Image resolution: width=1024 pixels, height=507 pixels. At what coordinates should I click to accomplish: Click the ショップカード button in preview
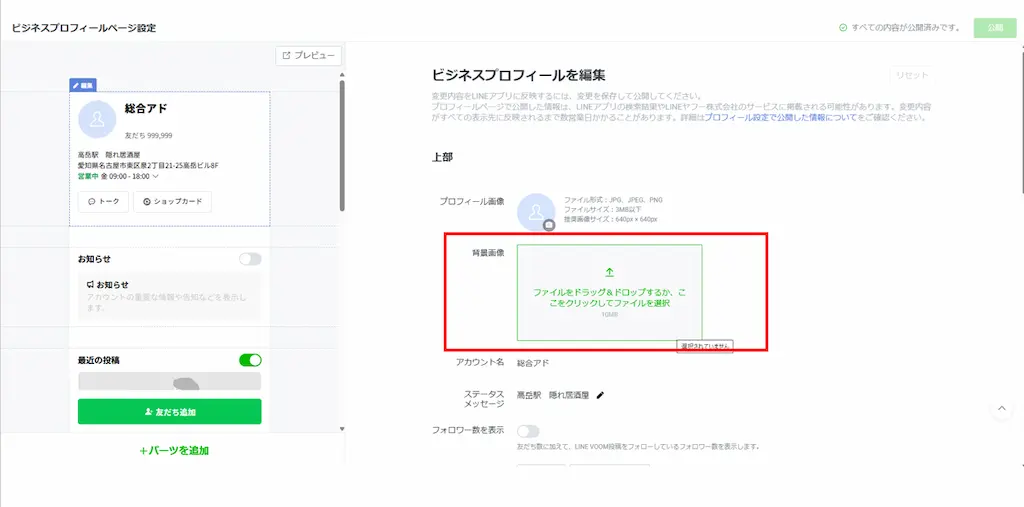click(172, 202)
